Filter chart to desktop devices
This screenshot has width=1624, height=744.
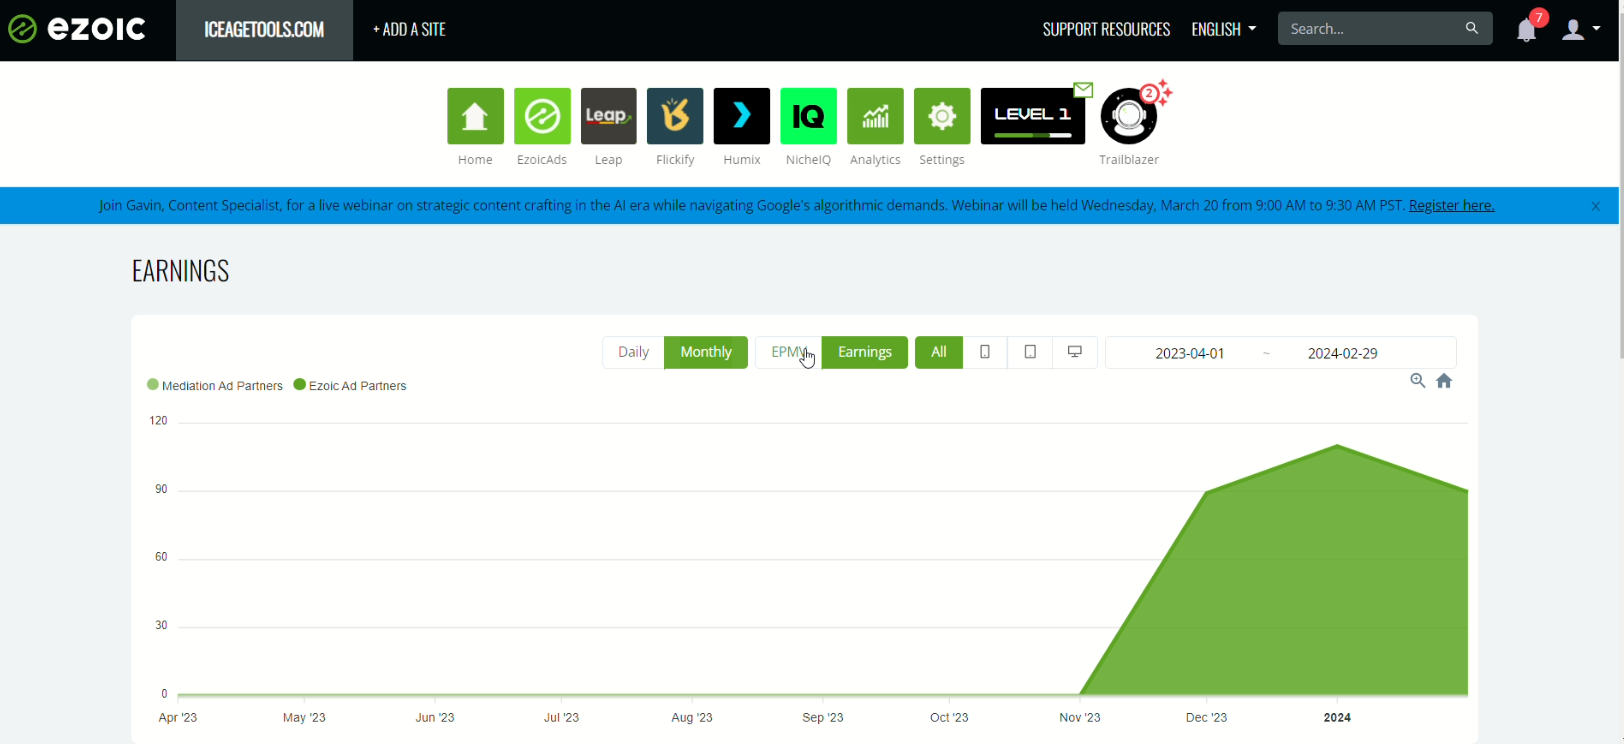[x=1075, y=352]
